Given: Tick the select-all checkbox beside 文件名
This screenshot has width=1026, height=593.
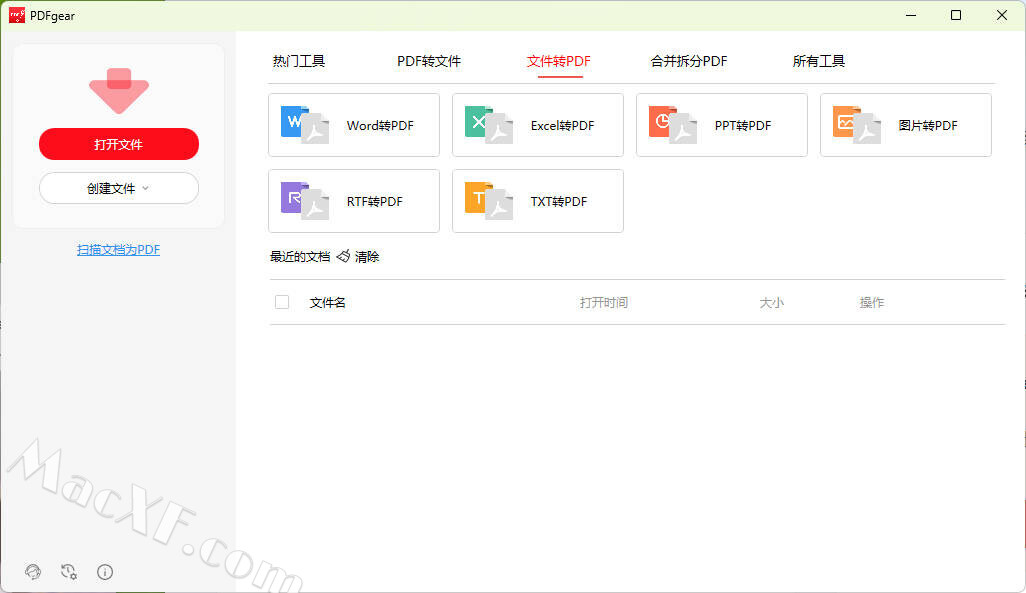Looking at the screenshot, I should [282, 302].
